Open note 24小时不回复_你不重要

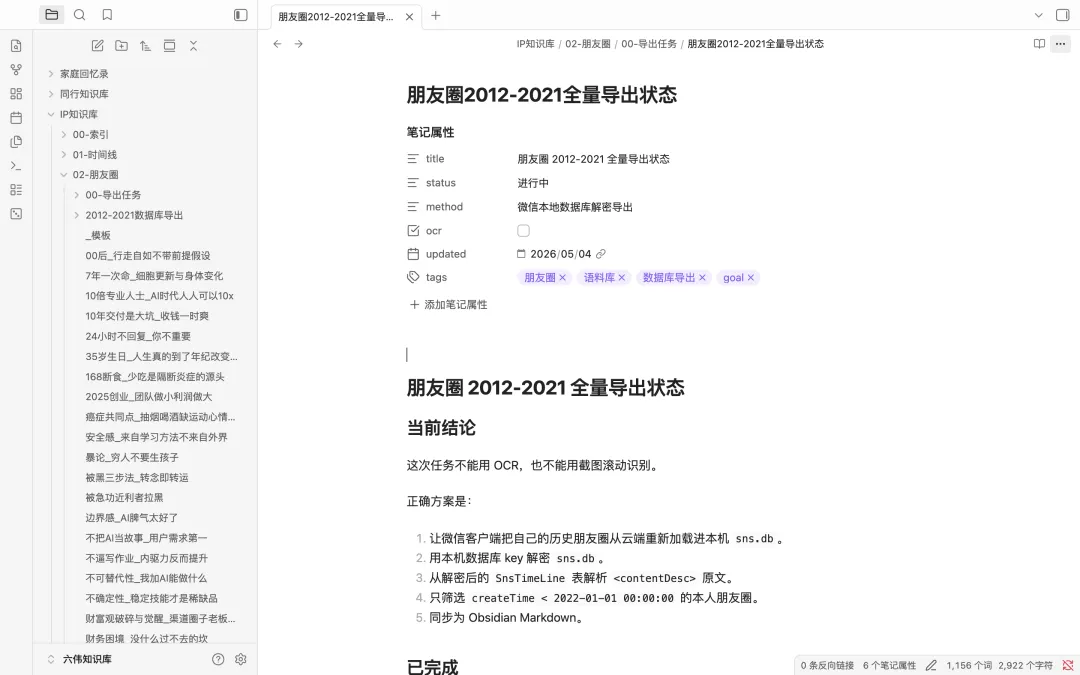point(138,336)
